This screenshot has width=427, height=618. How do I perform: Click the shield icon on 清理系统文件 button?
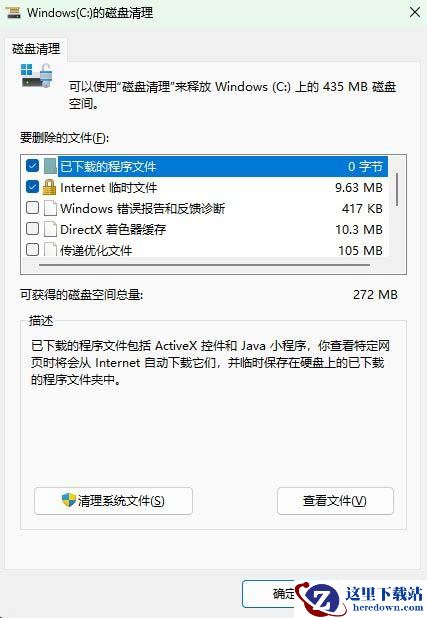pos(69,500)
